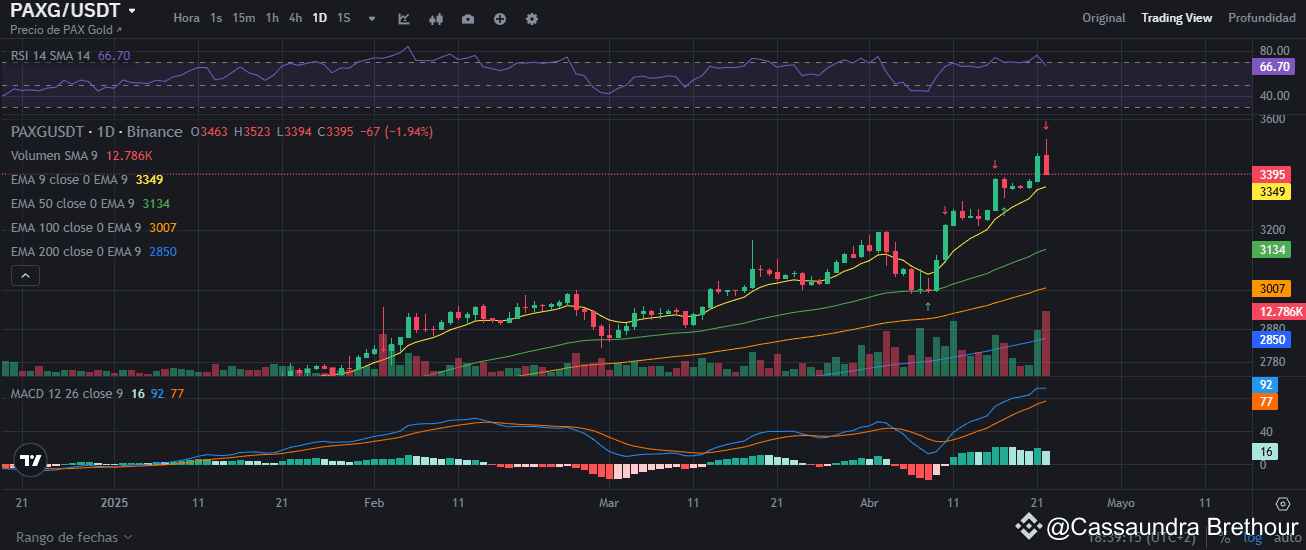Click the green 3134 EMA price label
The image size is (1306, 550).
click(1272, 249)
